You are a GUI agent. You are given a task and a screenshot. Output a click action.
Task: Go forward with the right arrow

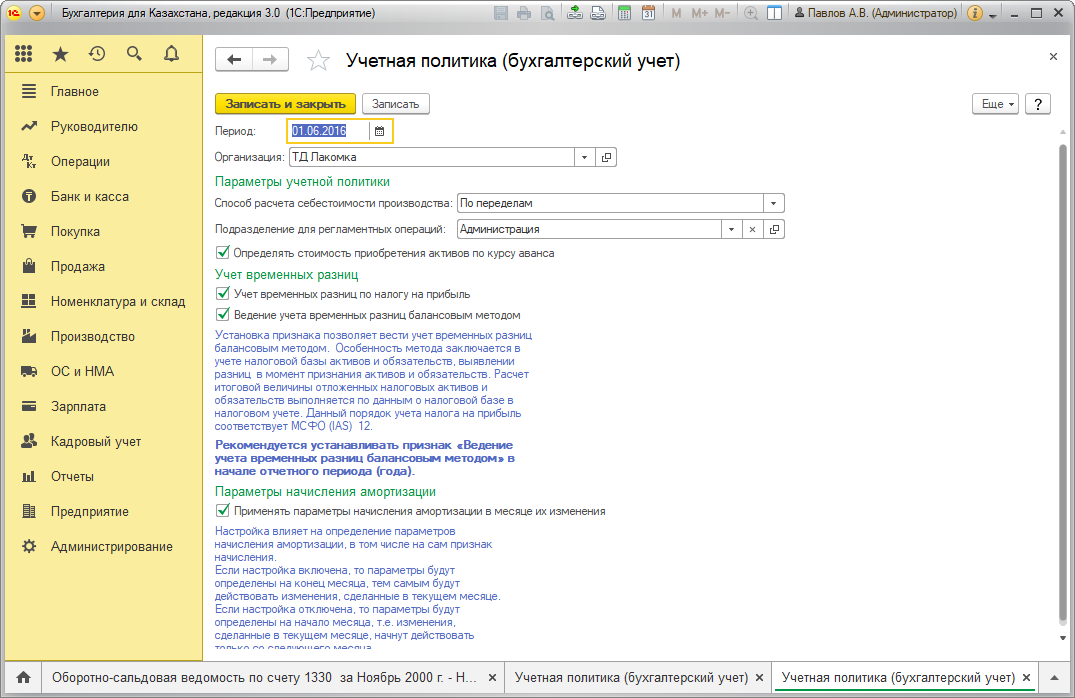pos(270,60)
